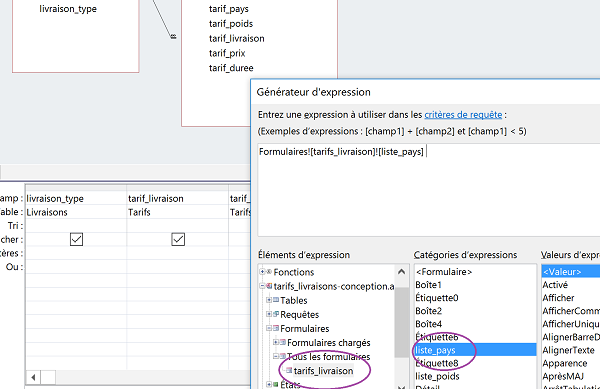Click the database file icon for tarifs_livraisons-conception
Image resolution: width=600 pixels, height=389 pixels.
tap(269, 286)
